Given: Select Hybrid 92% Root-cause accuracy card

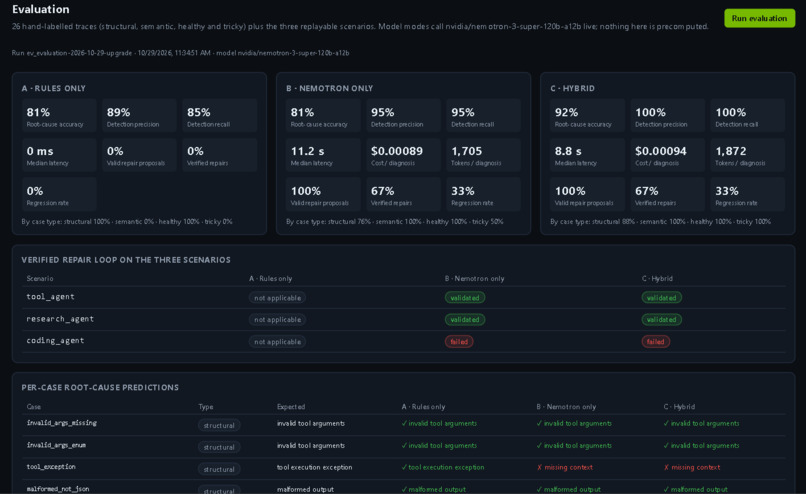Looking at the screenshot, I should [588, 116].
